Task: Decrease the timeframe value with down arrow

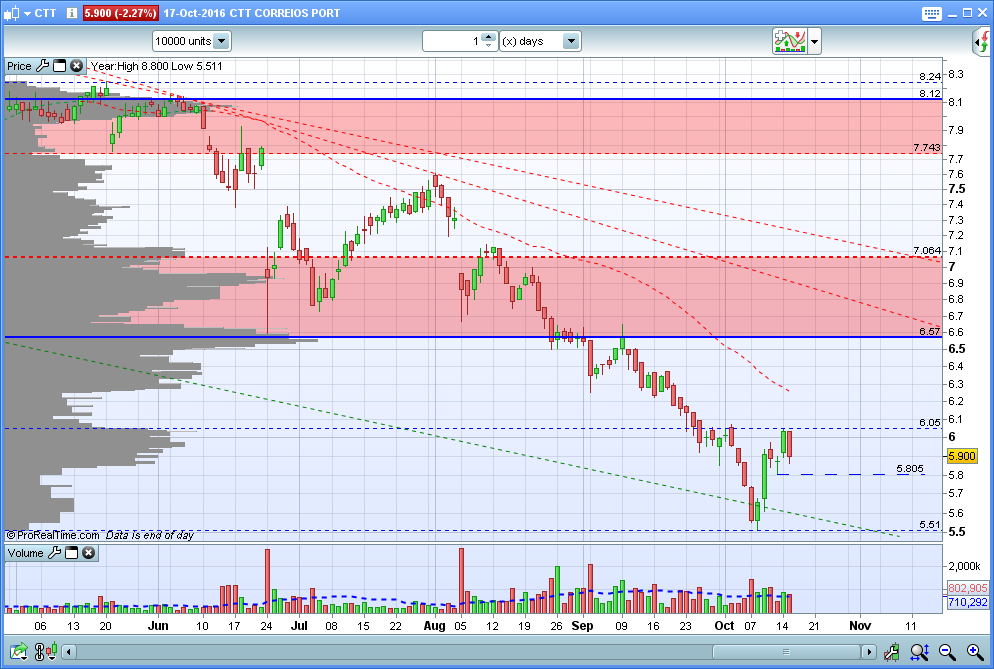Action: pyautogui.click(x=488, y=46)
